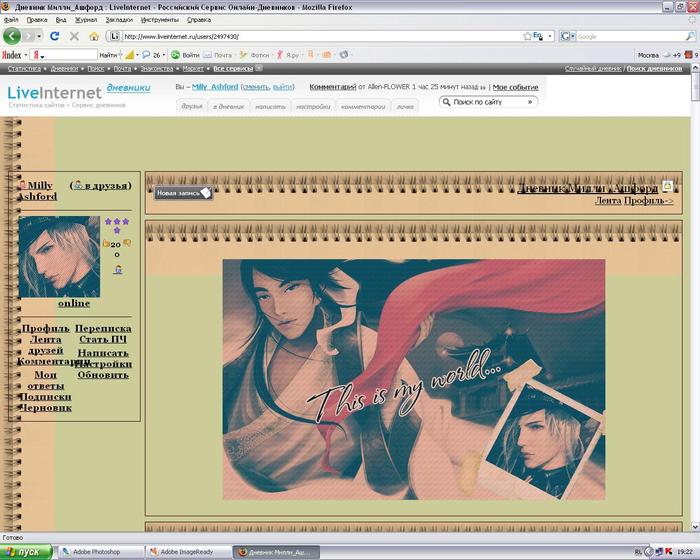Bookmark this page with the star icon
The height and width of the screenshot is (560, 700).
click(527, 36)
